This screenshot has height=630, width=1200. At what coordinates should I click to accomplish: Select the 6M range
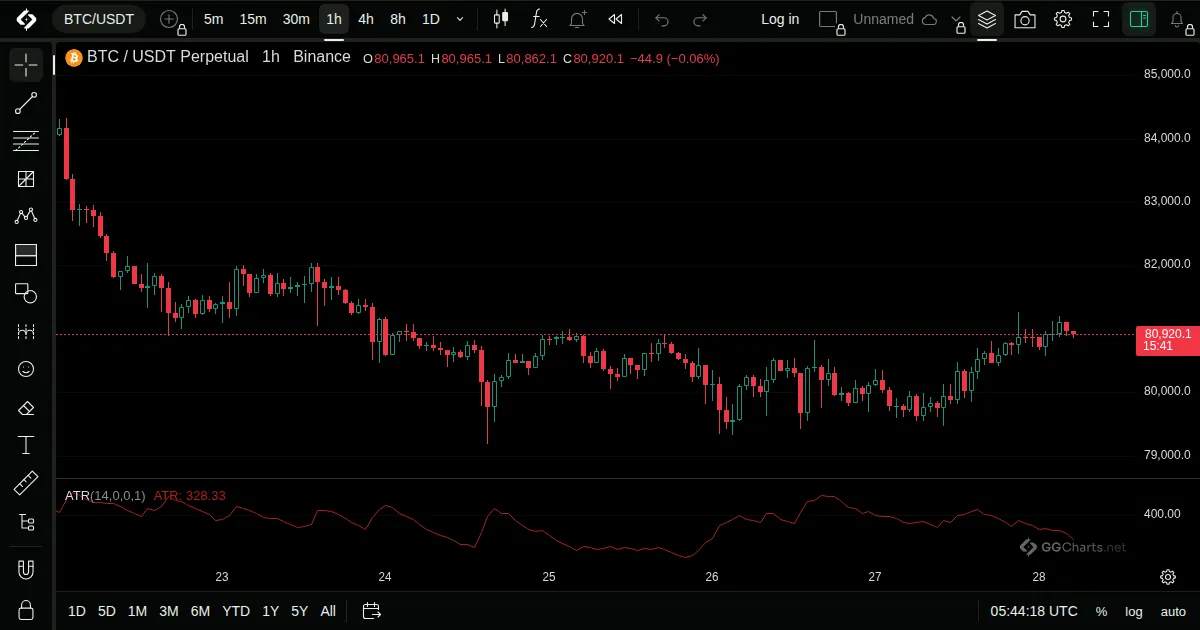[x=200, y=611]
